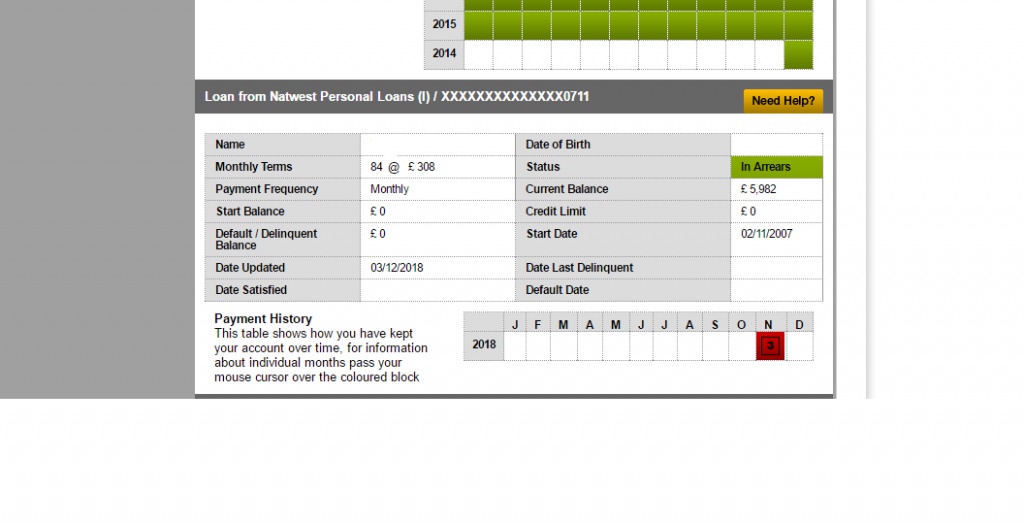
Task: Click the green December 2014 payment block
Action: 798,54
